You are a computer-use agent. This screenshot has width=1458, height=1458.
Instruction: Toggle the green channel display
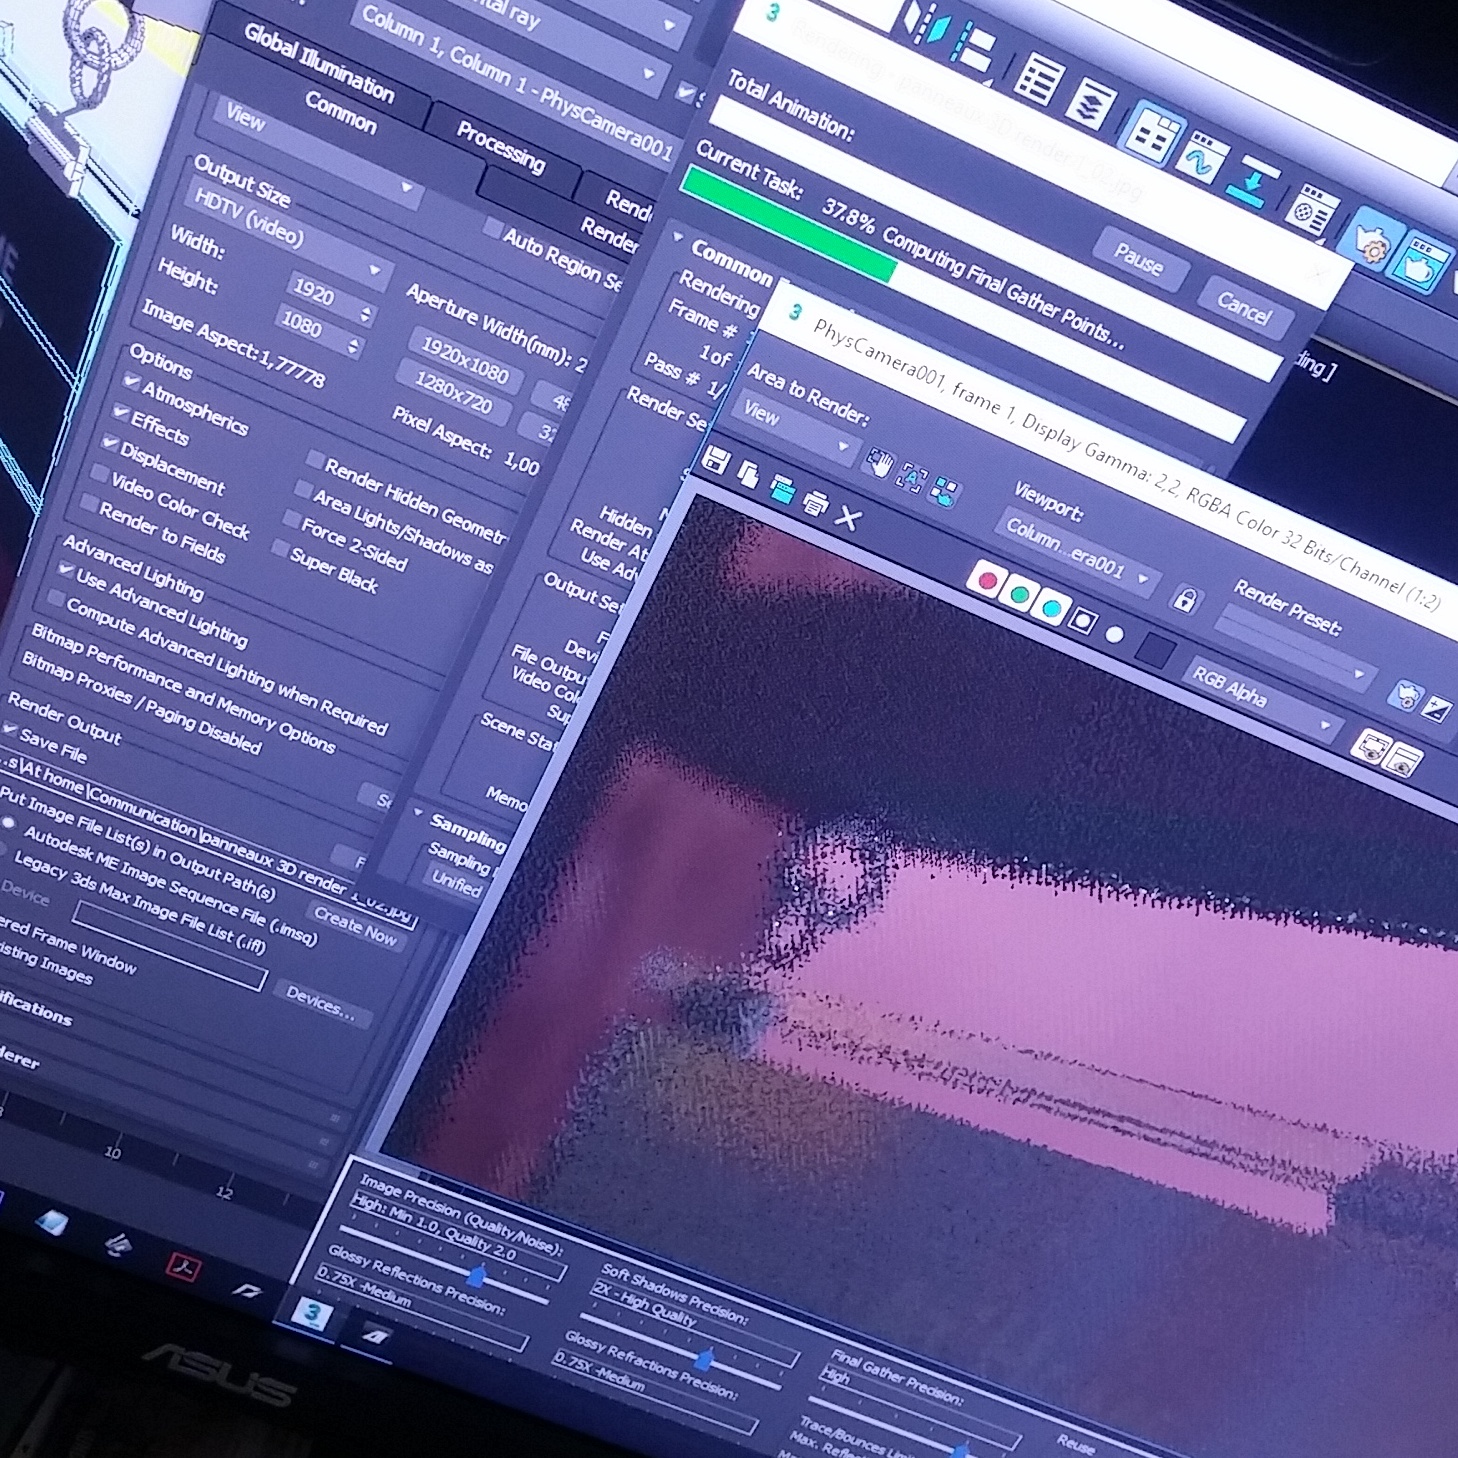[x=1019, y=594]
